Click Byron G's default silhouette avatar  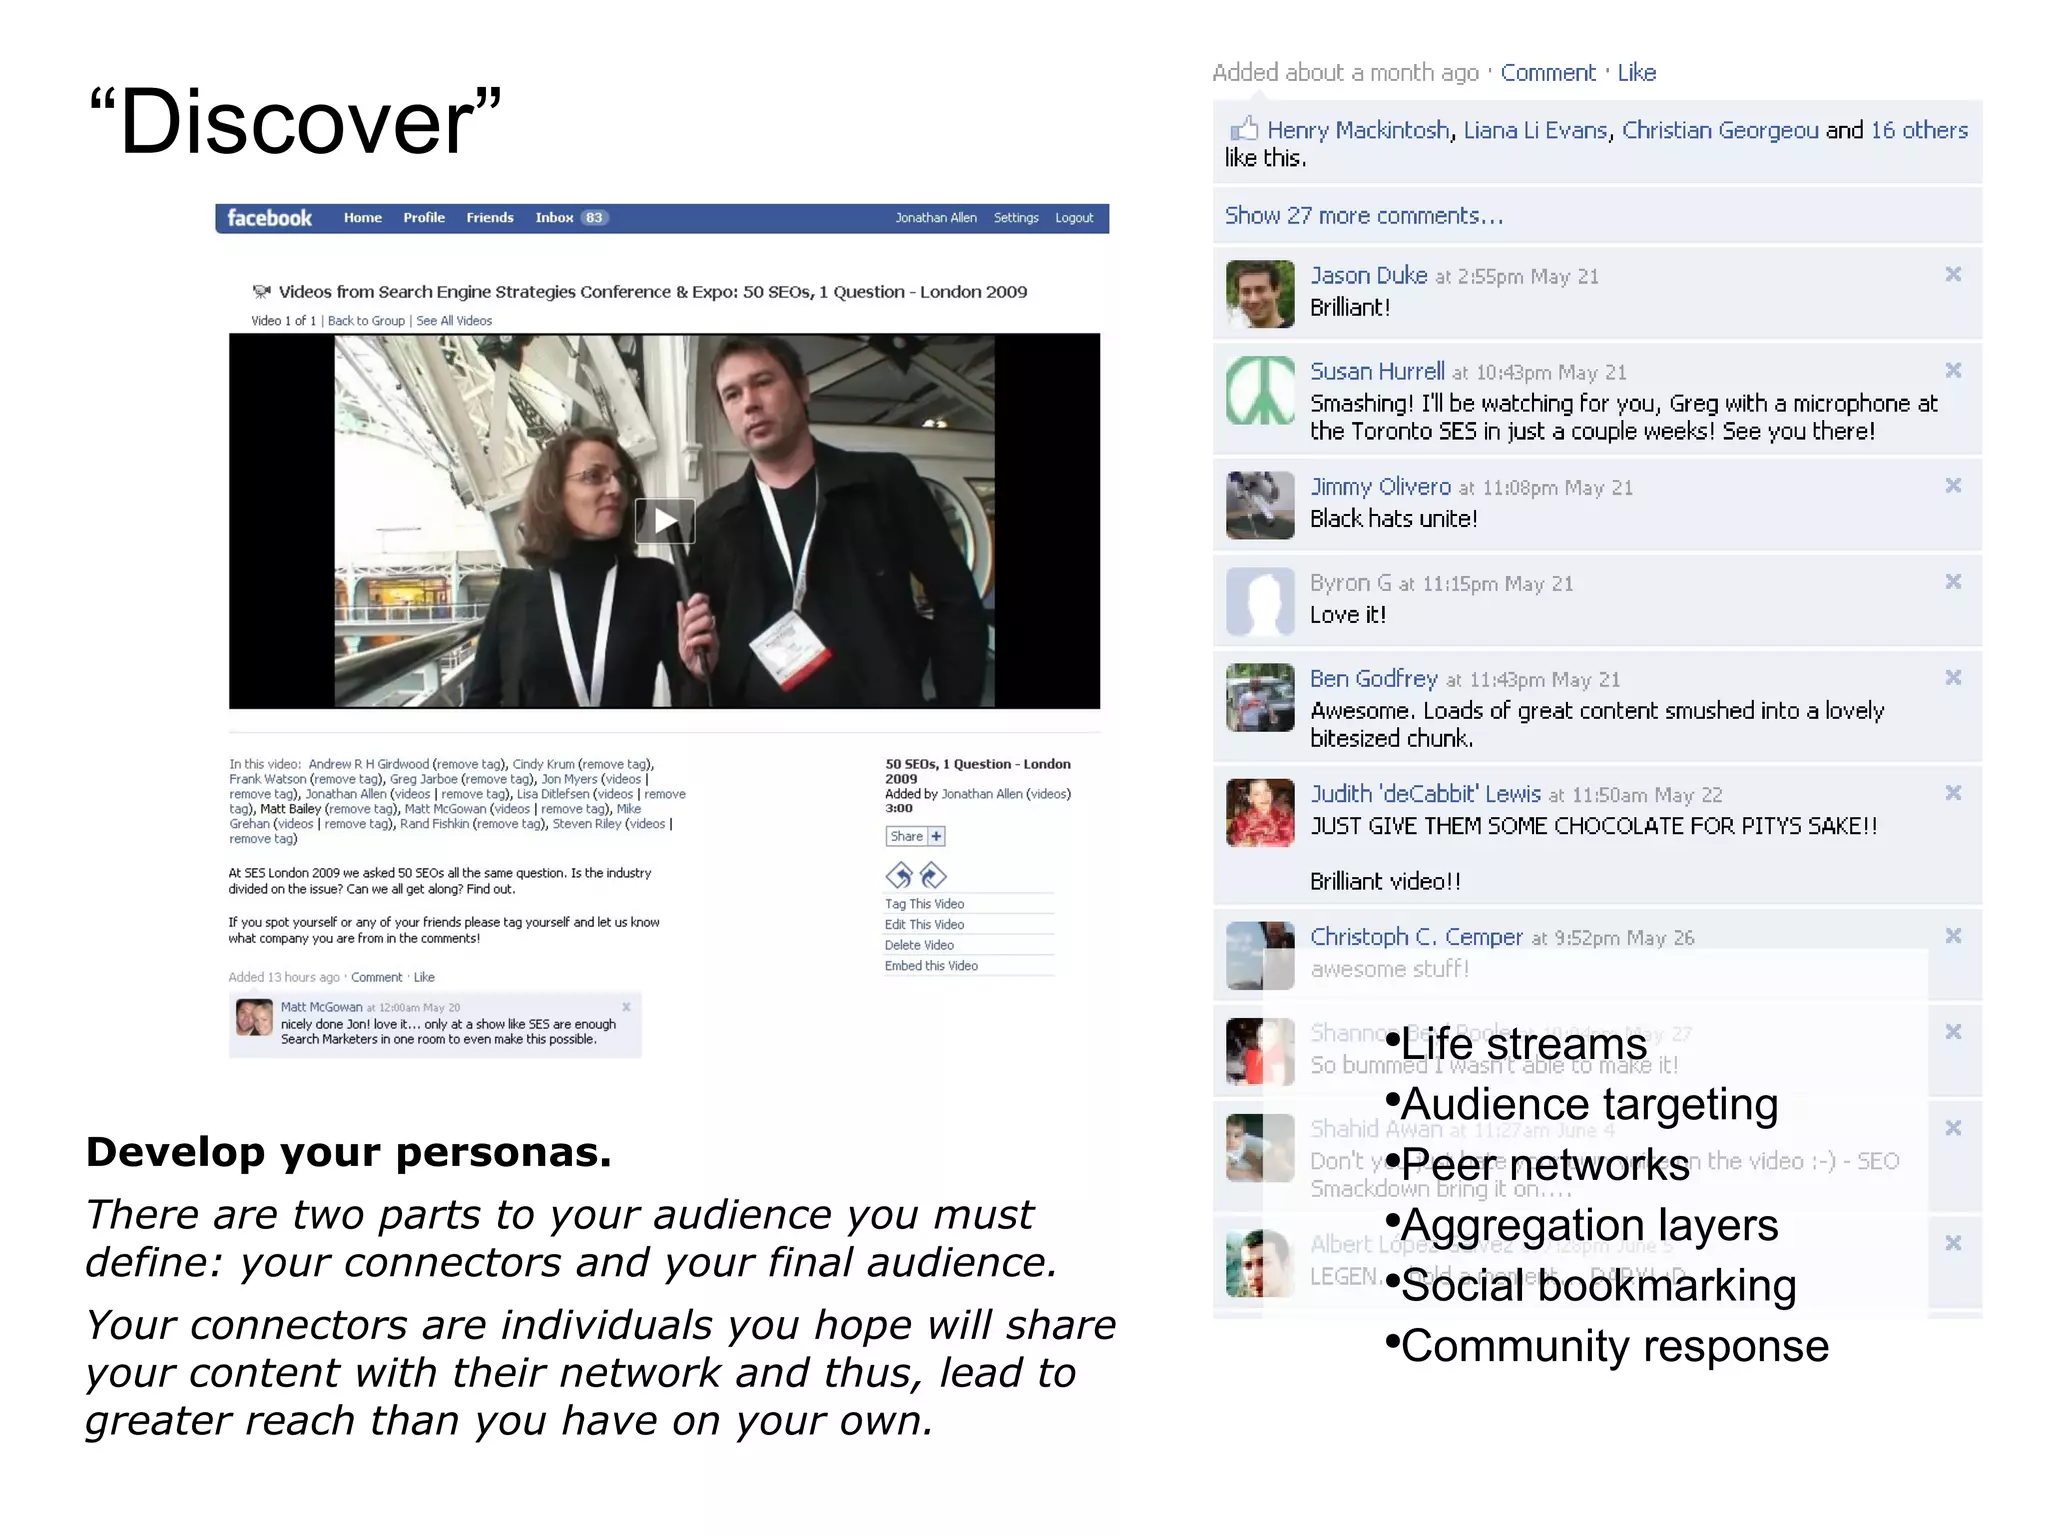(x=1260, y=601)
